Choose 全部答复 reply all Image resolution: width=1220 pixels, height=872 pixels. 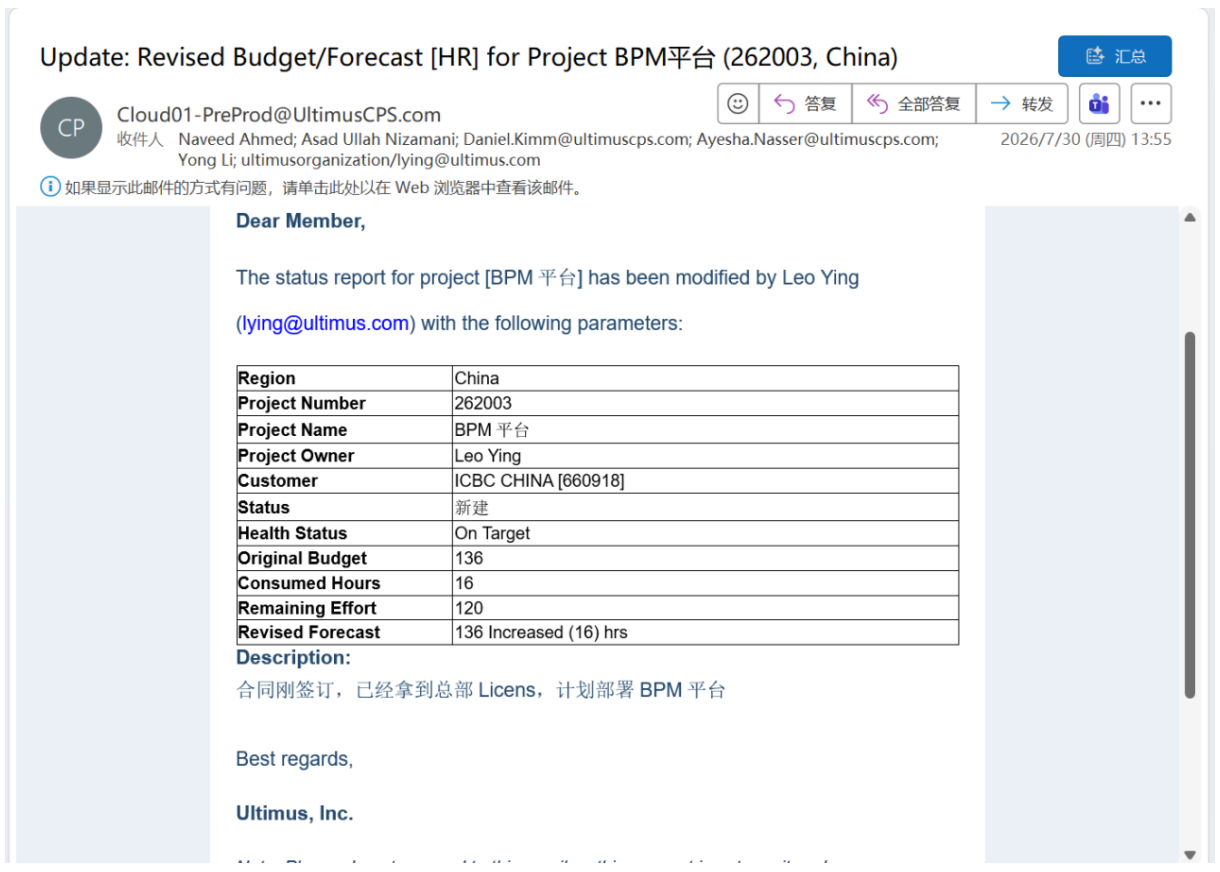coord(913,103)
